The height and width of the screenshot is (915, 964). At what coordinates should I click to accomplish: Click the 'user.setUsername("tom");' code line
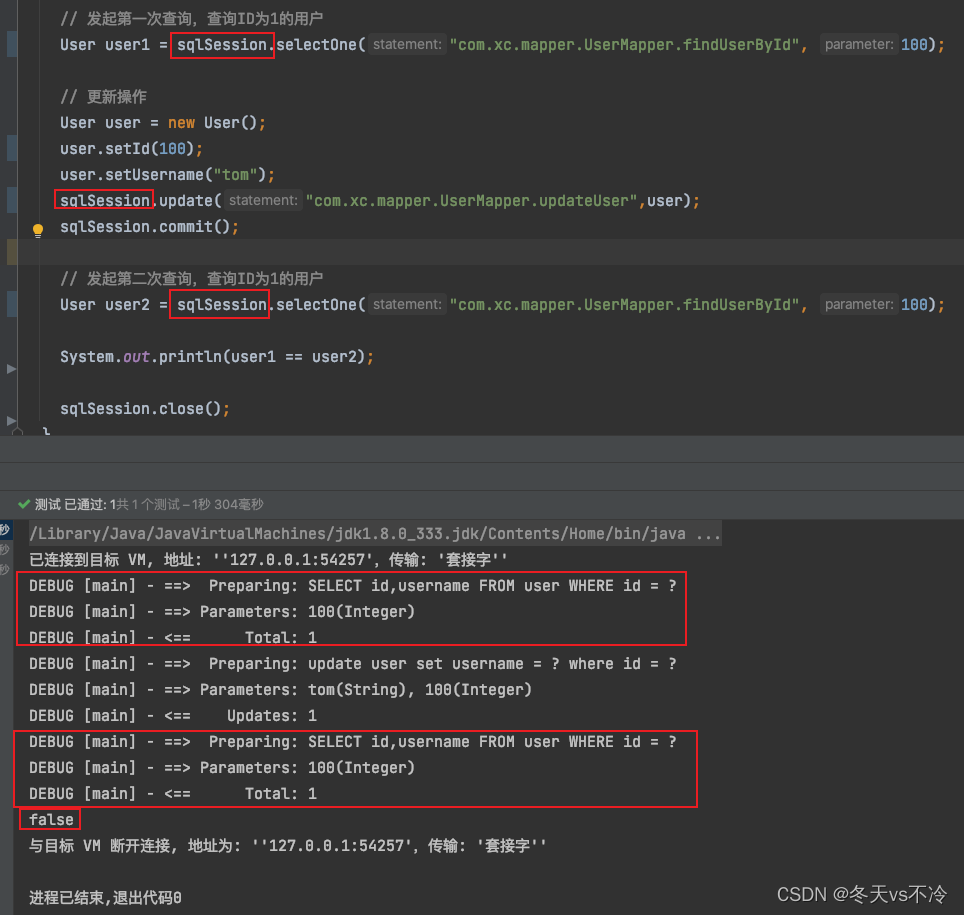(x=167, y=175)
